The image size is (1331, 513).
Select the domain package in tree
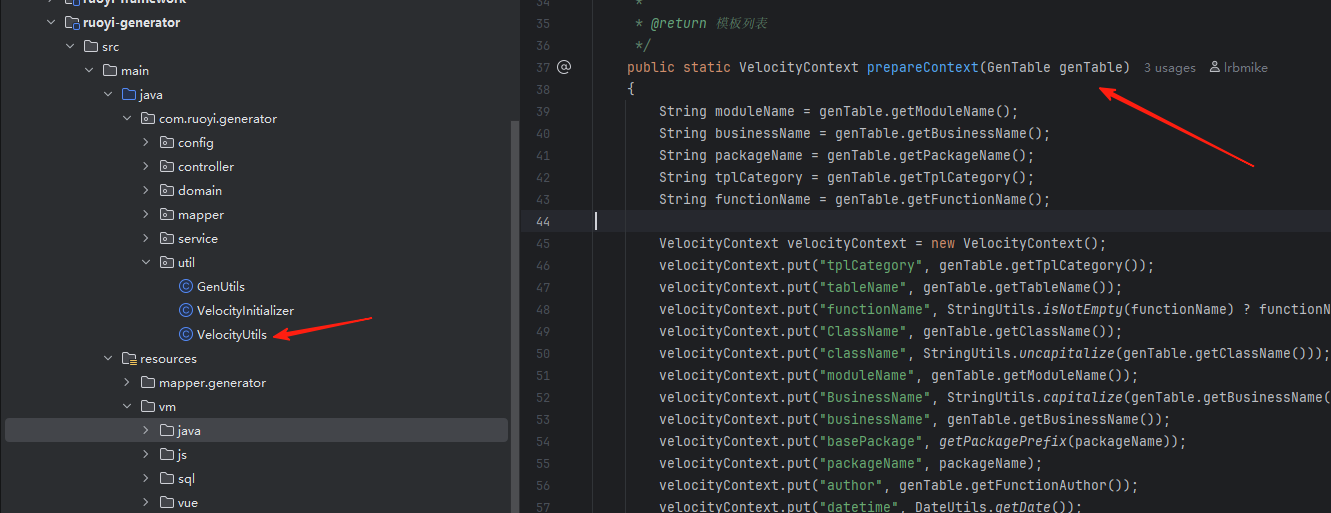(200, 191)
